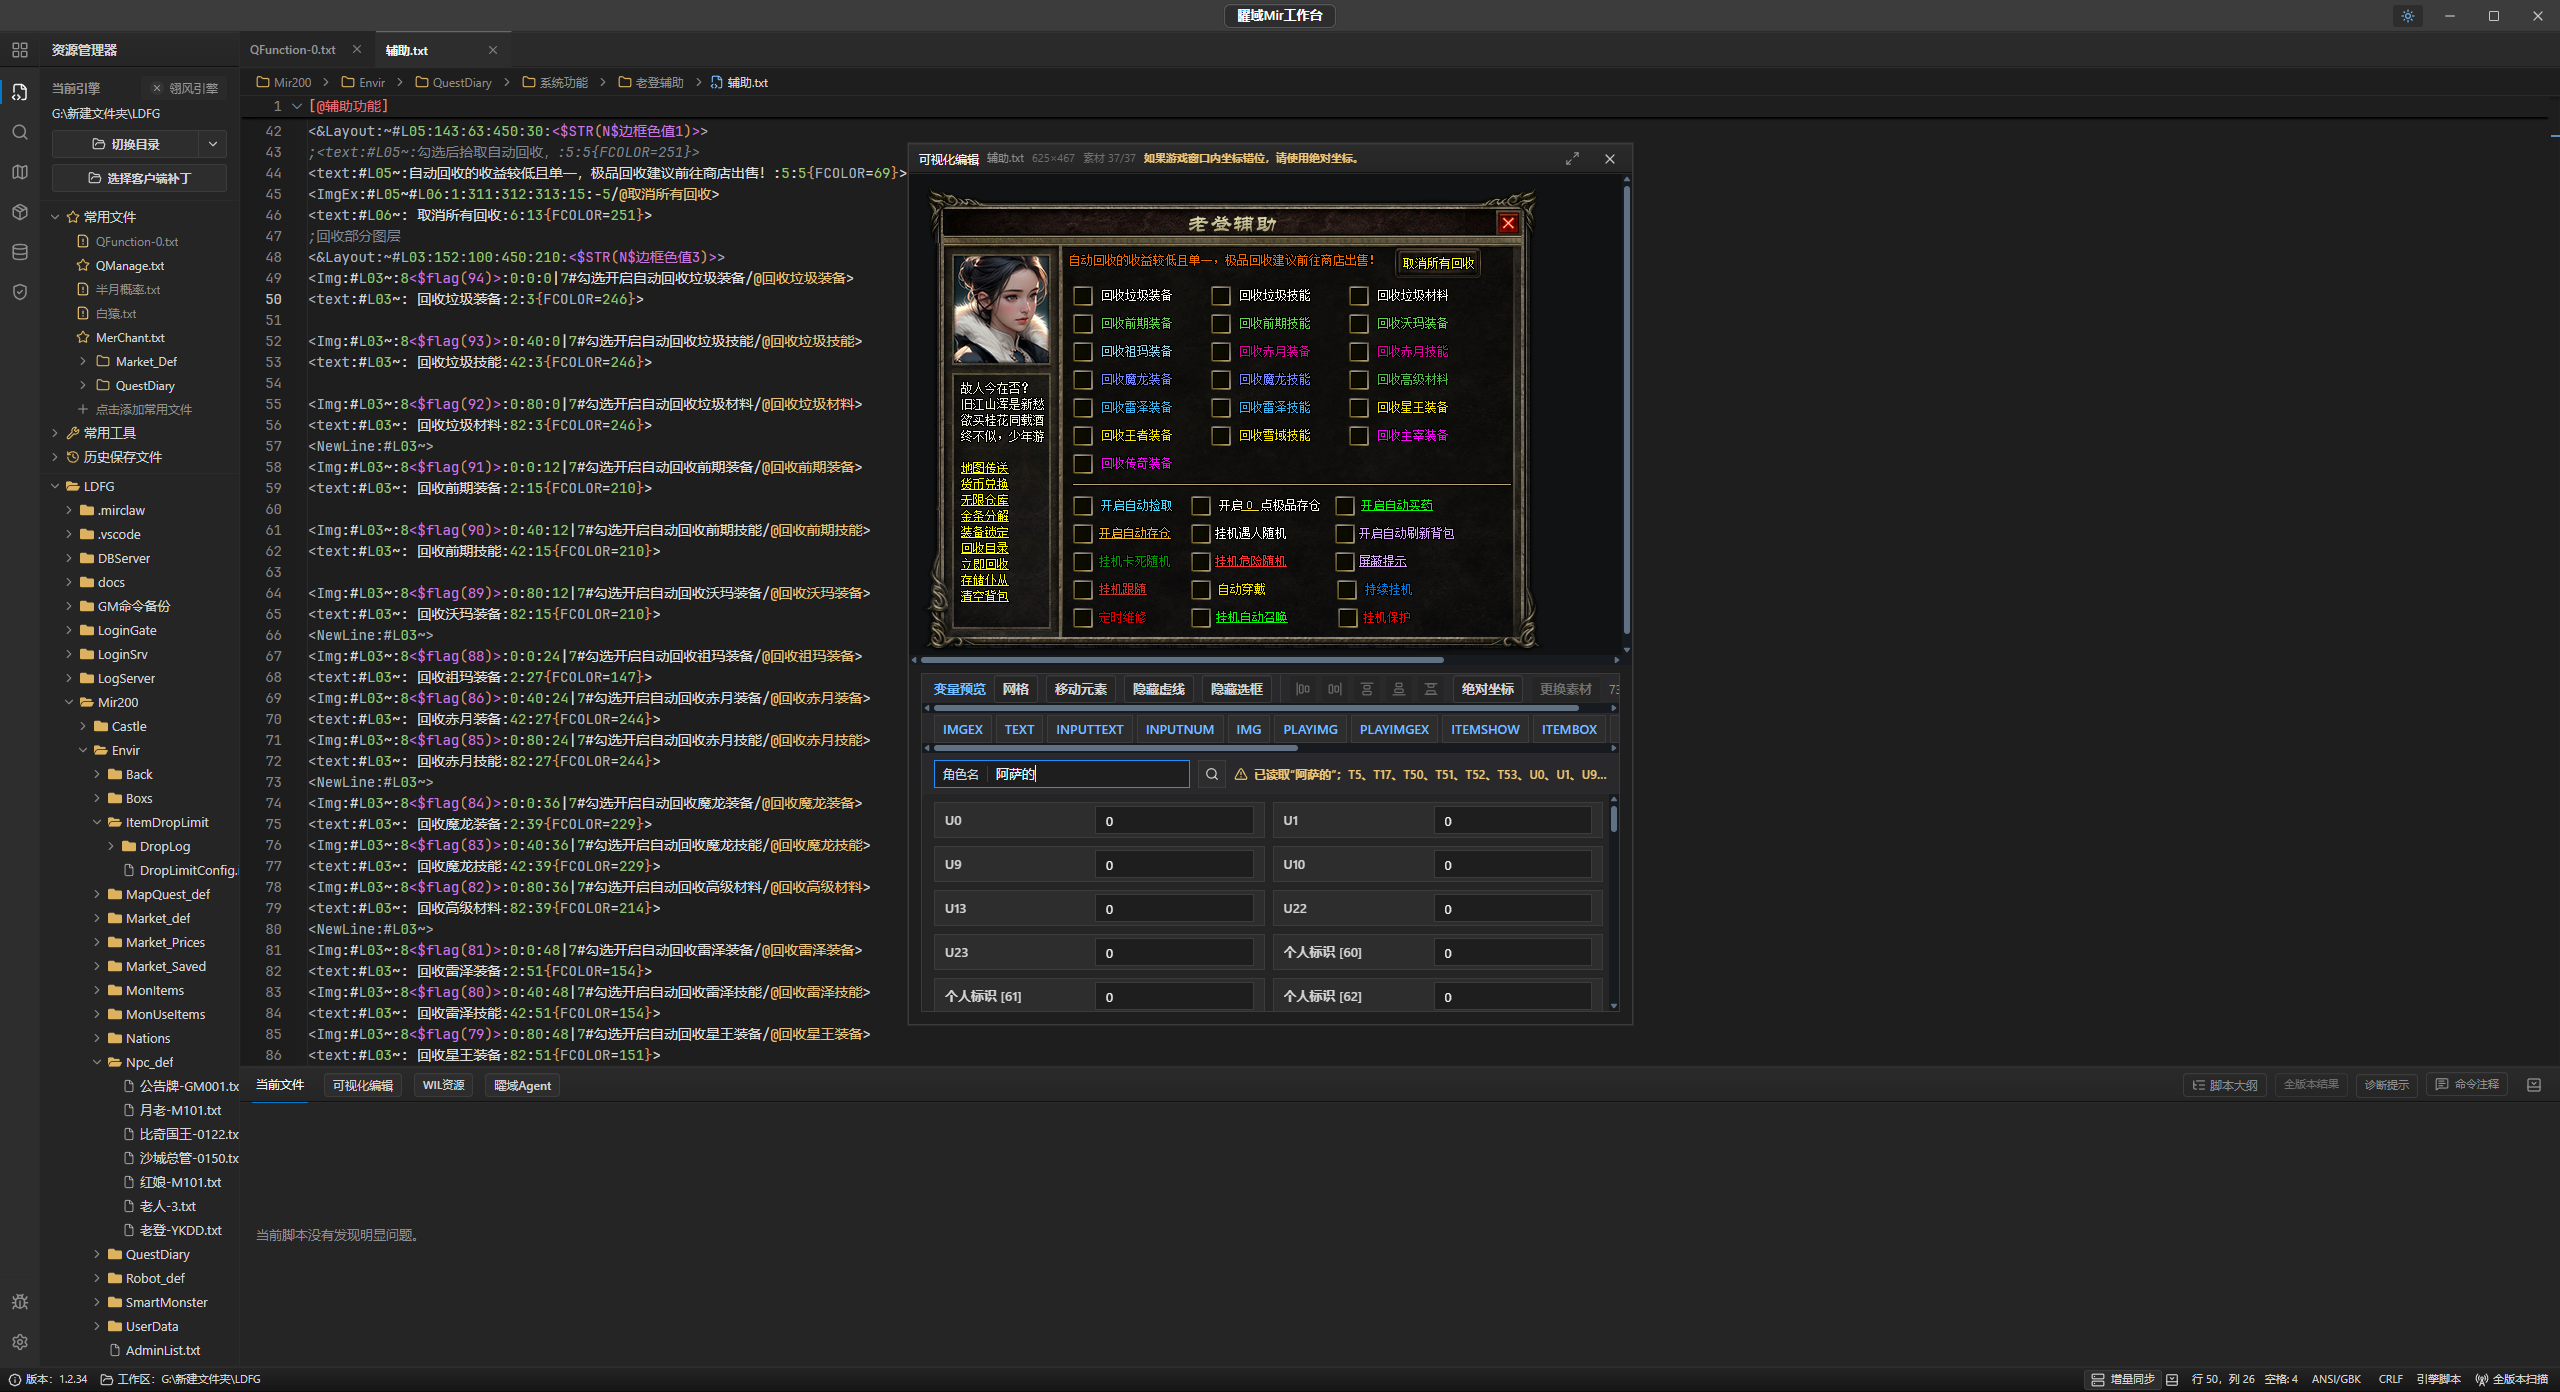The image size is (2560, 1392).
Task: Open the database panel in sidebar
Action: click(x=19, y=252)
